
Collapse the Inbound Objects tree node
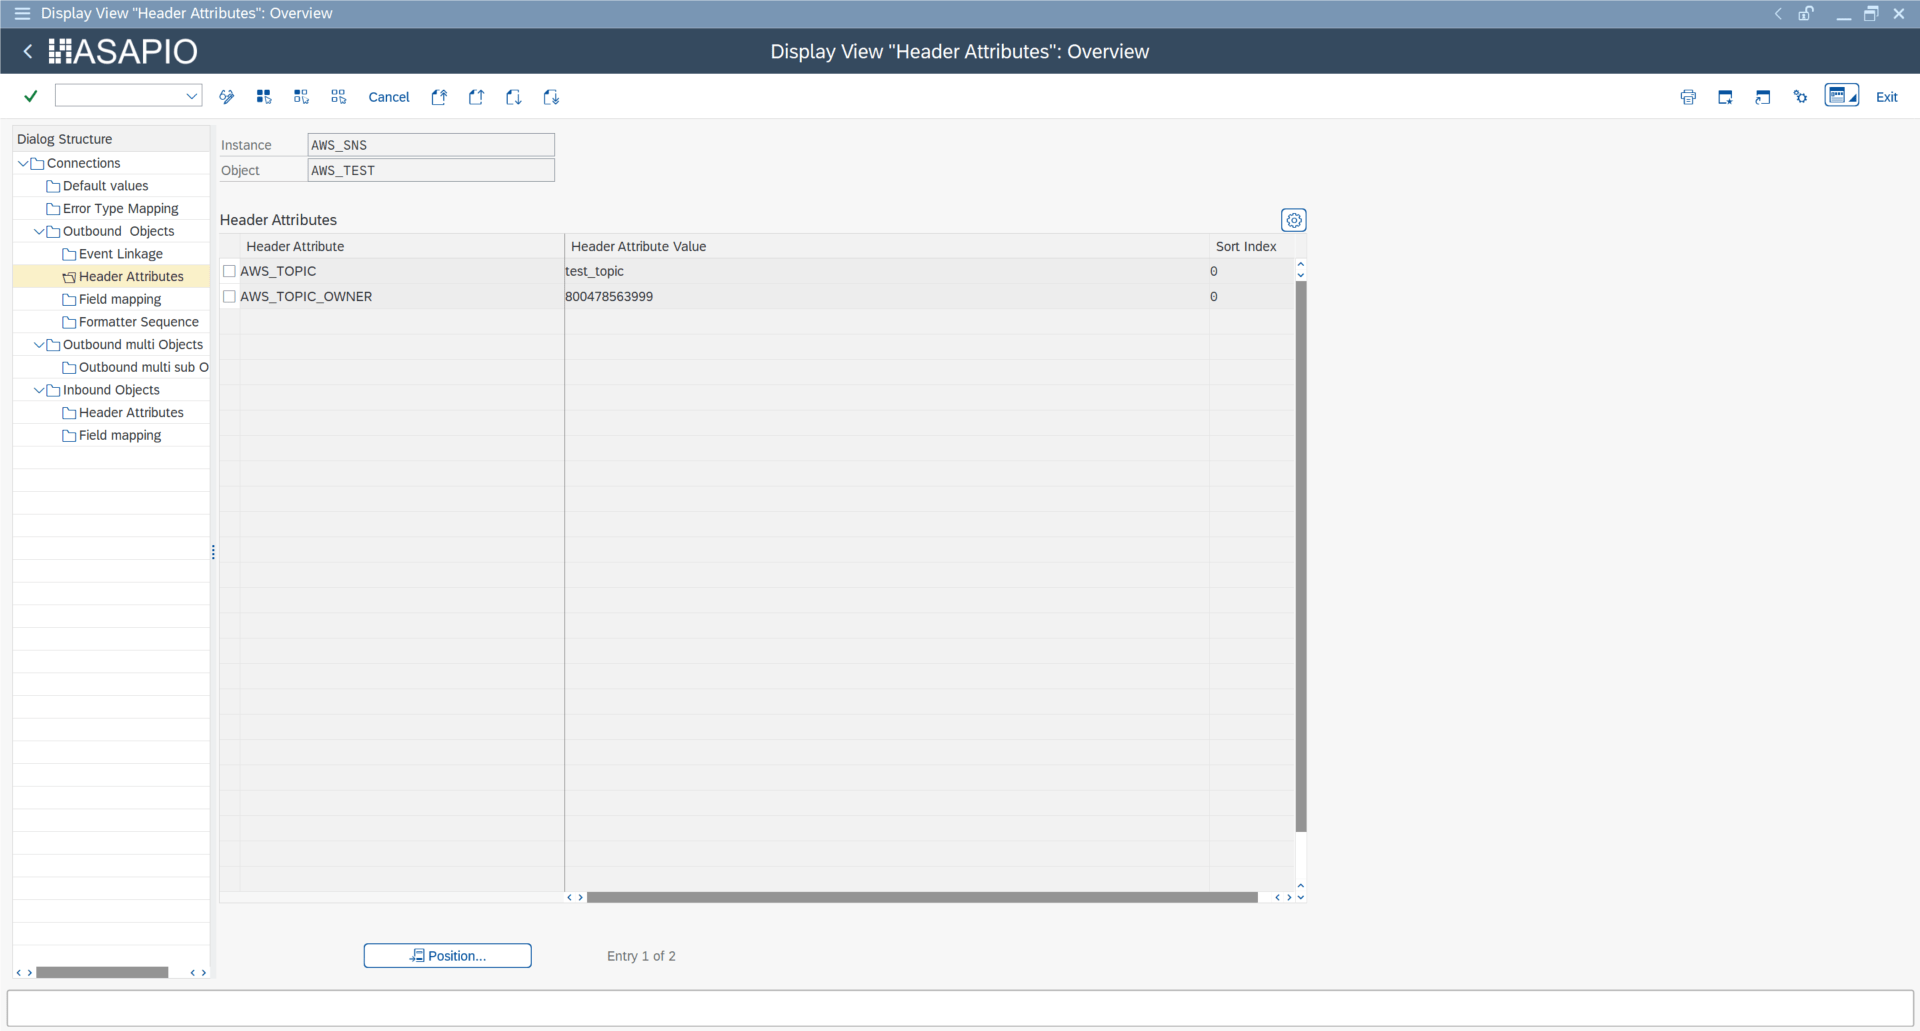[39, 390]
